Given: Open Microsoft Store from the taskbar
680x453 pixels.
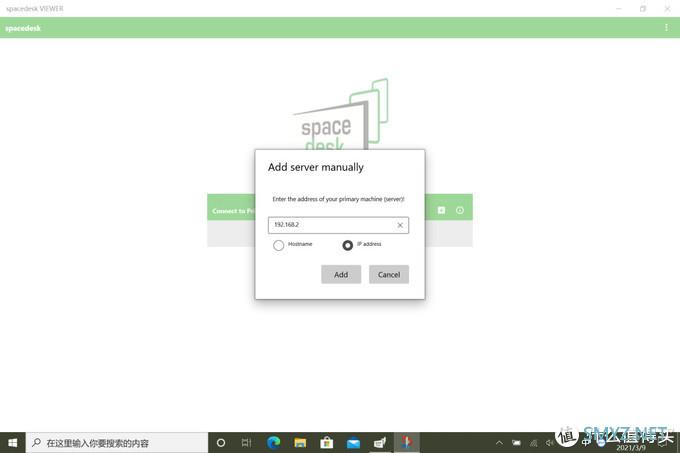Looking at the screenshot, I should tap(327, 443).
